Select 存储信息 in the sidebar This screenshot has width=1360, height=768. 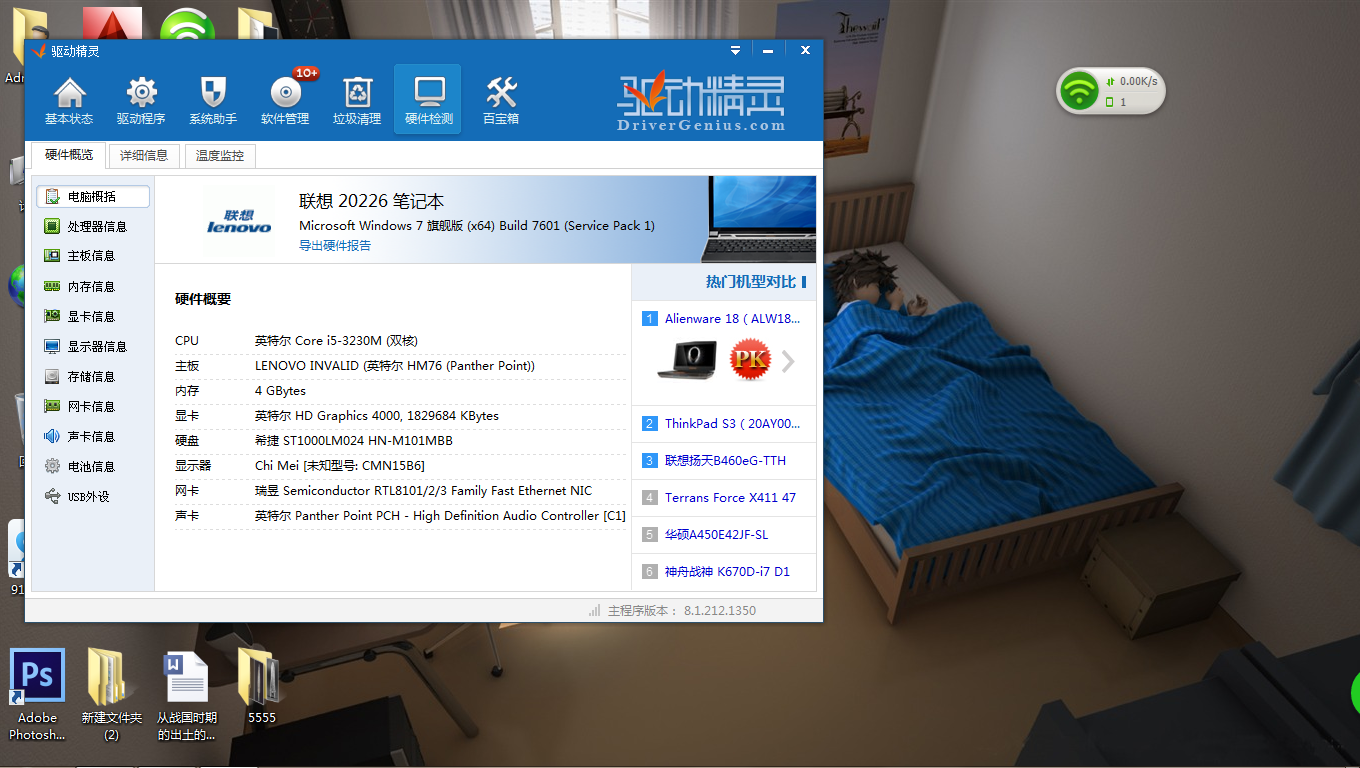pyautogui.click(x=93, y=377)
